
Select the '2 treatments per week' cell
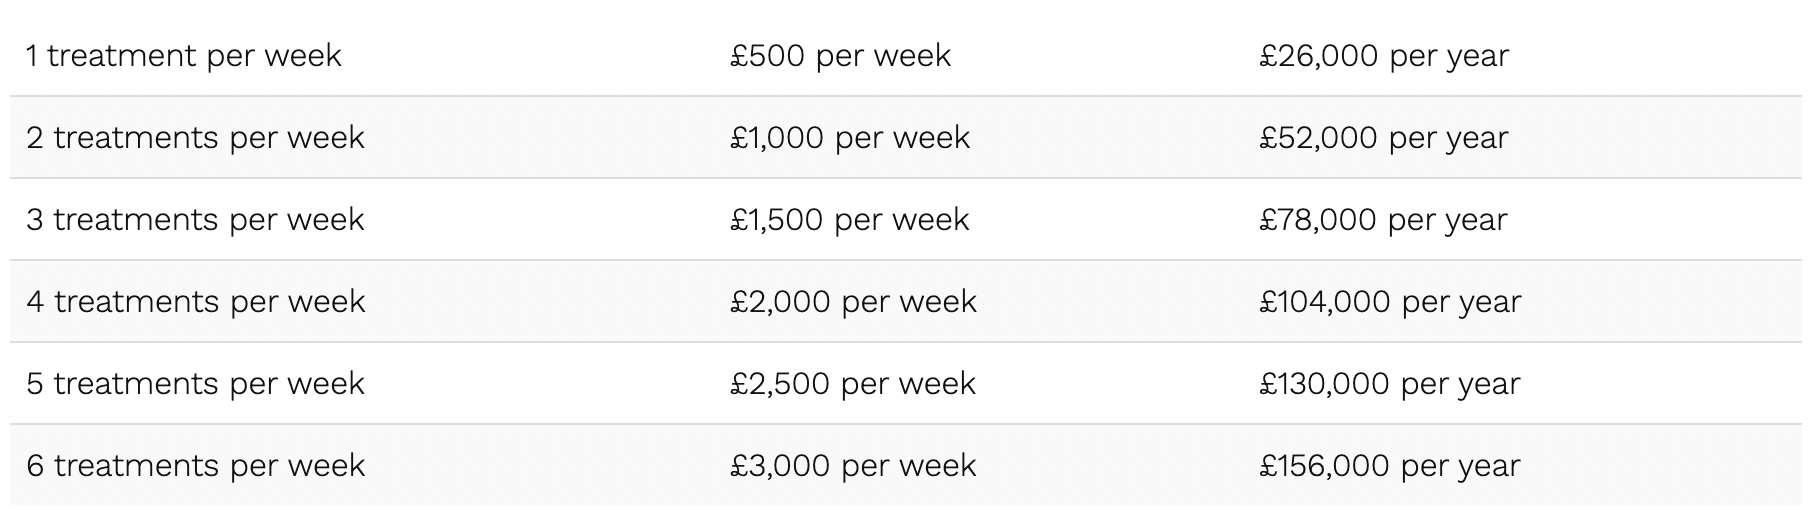click(x=195, y=138)
